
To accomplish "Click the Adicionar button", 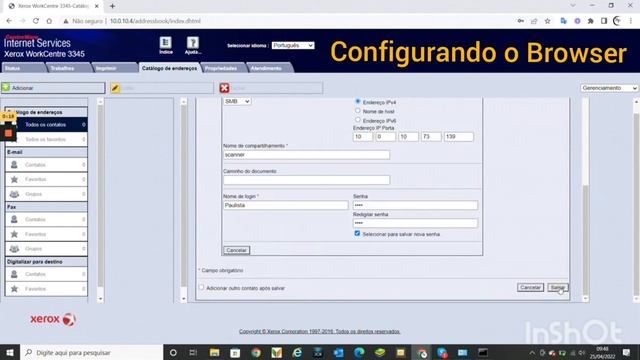I will click(53, 88).
